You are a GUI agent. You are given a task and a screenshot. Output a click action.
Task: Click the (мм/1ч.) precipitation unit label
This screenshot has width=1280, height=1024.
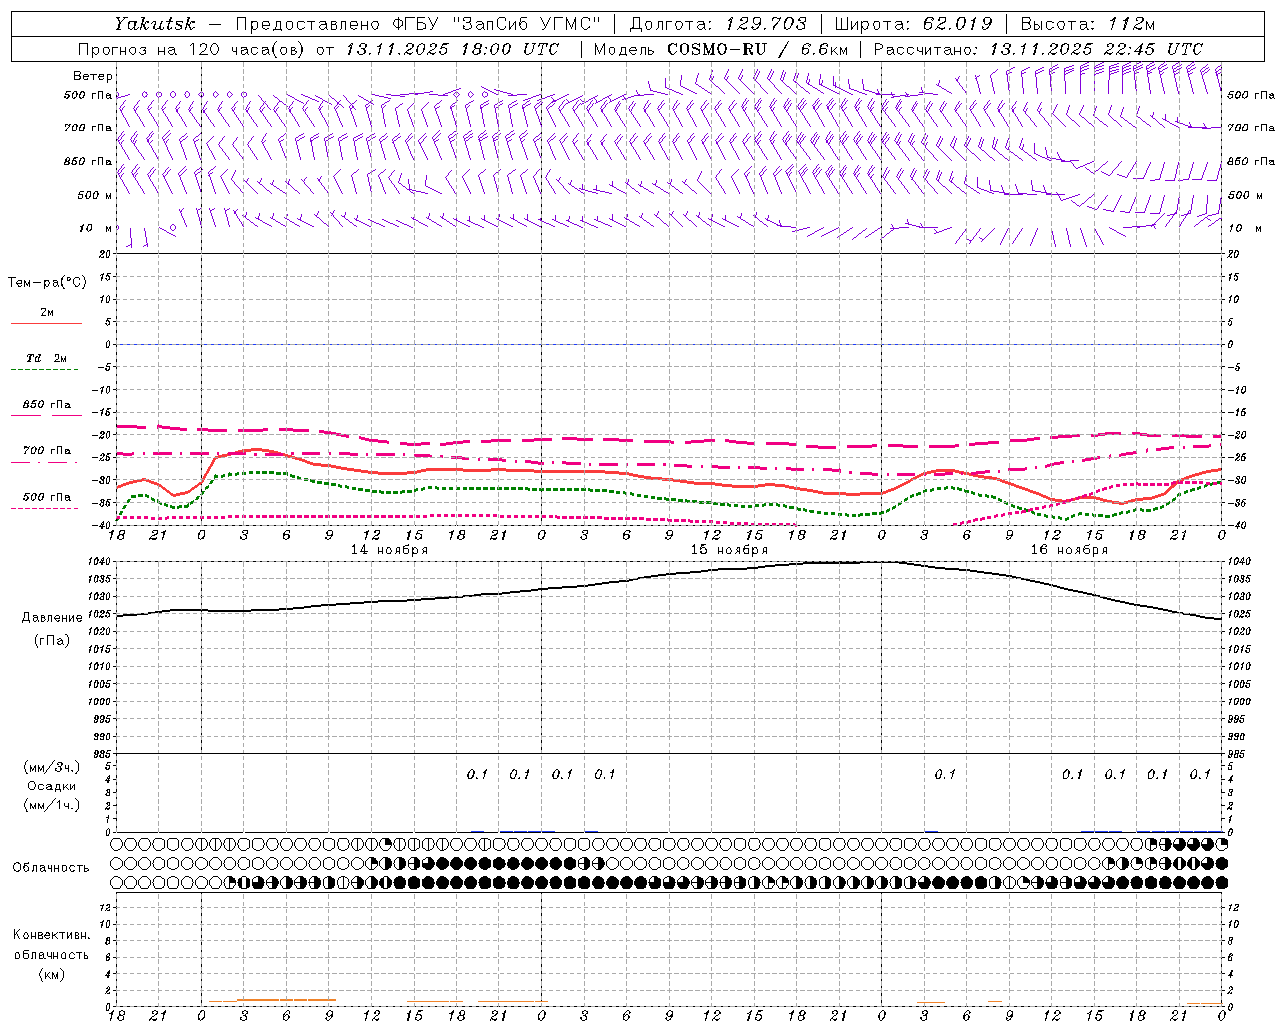[x=52, y=805]
